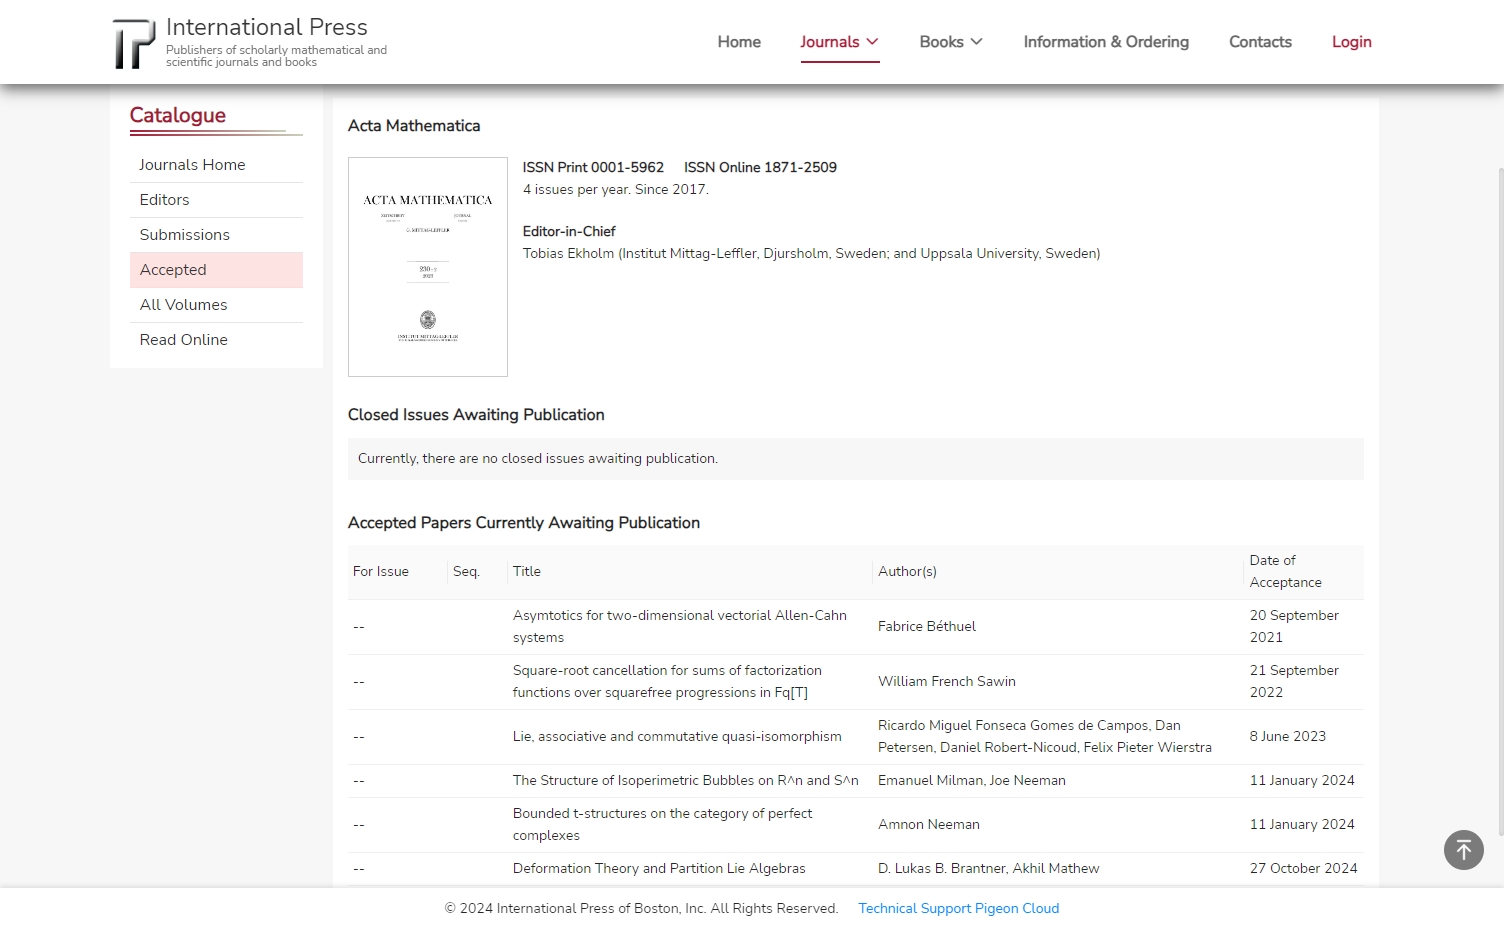Open the Technical Support Pigeon Cloud link
Image resolution: width=1504 pixels, height=930 pixels.
click(x=958, y=908)
